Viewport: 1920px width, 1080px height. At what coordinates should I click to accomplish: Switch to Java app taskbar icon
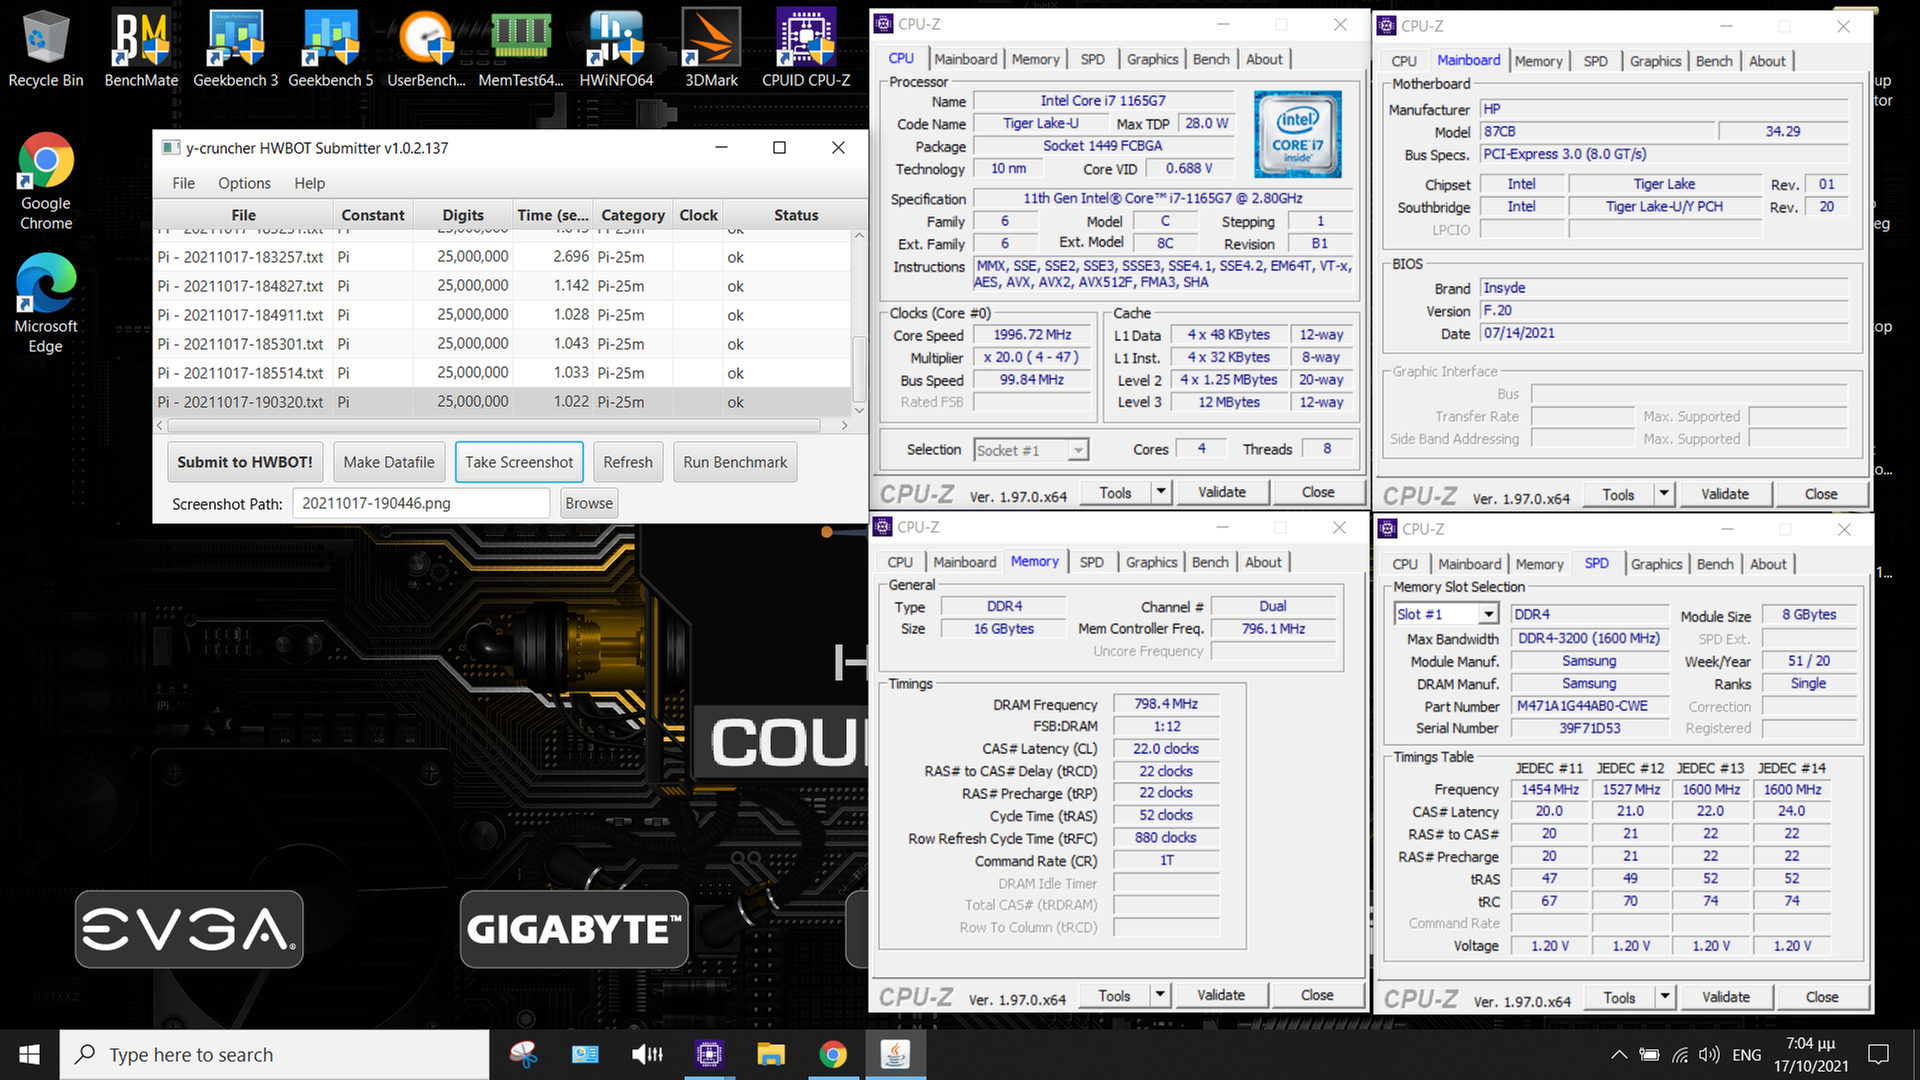(895, 1055)
